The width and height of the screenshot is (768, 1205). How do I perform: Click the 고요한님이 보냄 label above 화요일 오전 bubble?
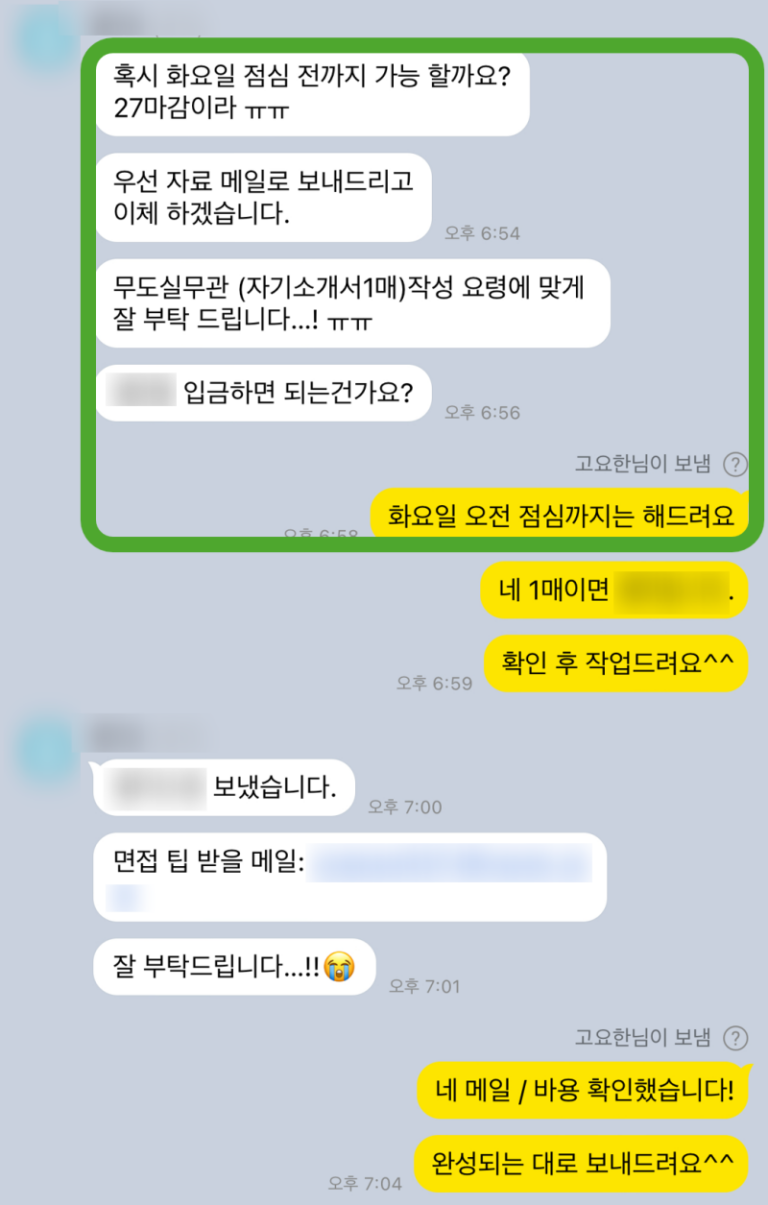click(x=642, y=464)
